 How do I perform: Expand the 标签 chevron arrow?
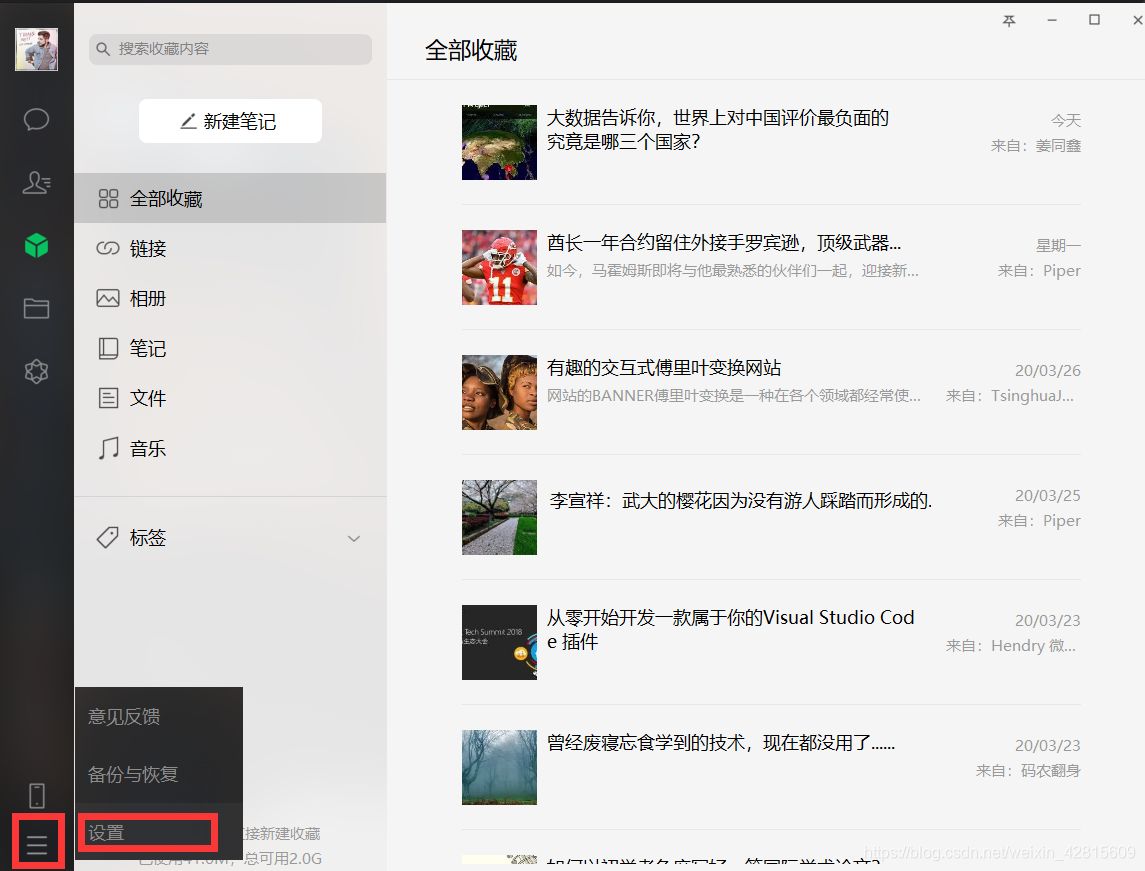354,539
